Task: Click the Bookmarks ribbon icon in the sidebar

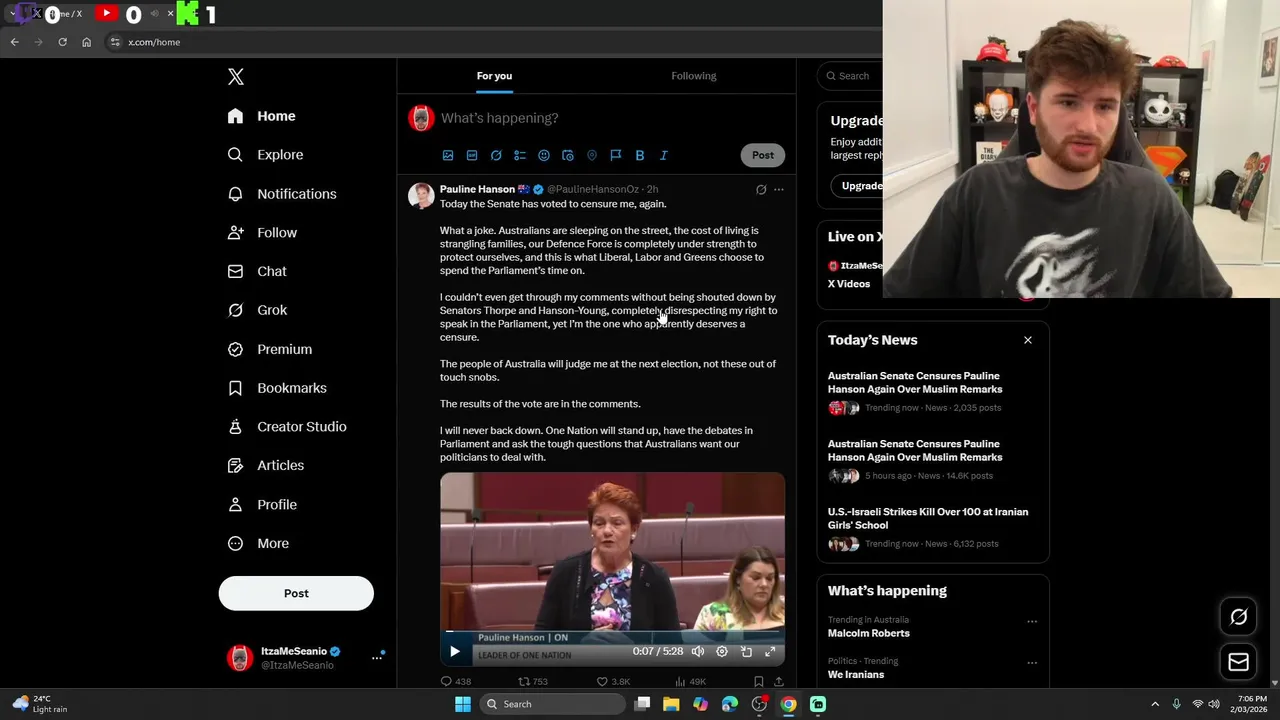Action: (x=235, y=388)
